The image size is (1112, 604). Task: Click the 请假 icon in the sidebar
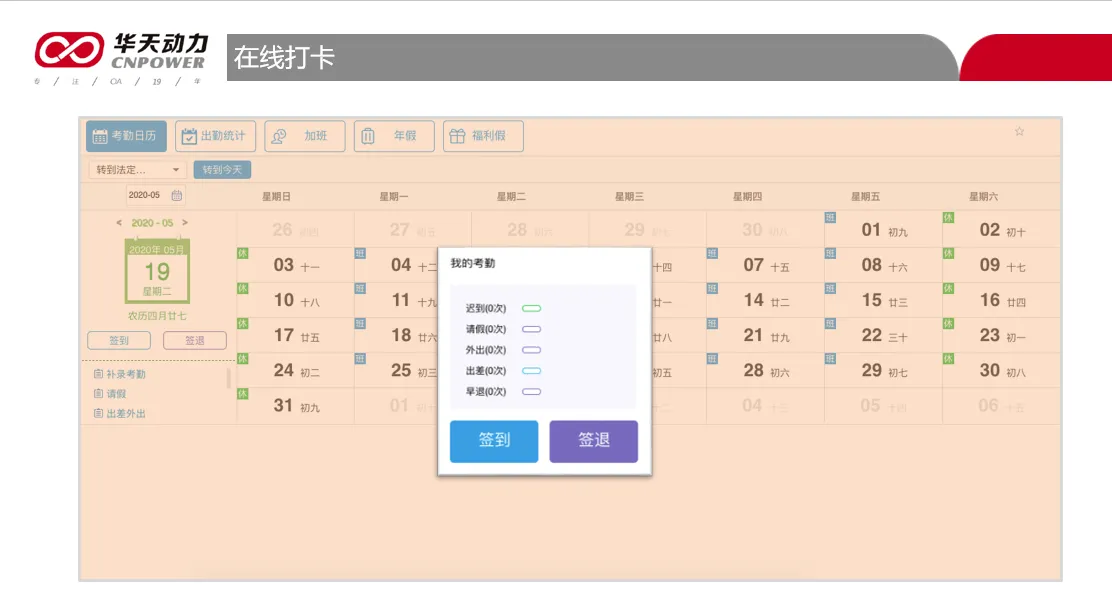[98, 394]
